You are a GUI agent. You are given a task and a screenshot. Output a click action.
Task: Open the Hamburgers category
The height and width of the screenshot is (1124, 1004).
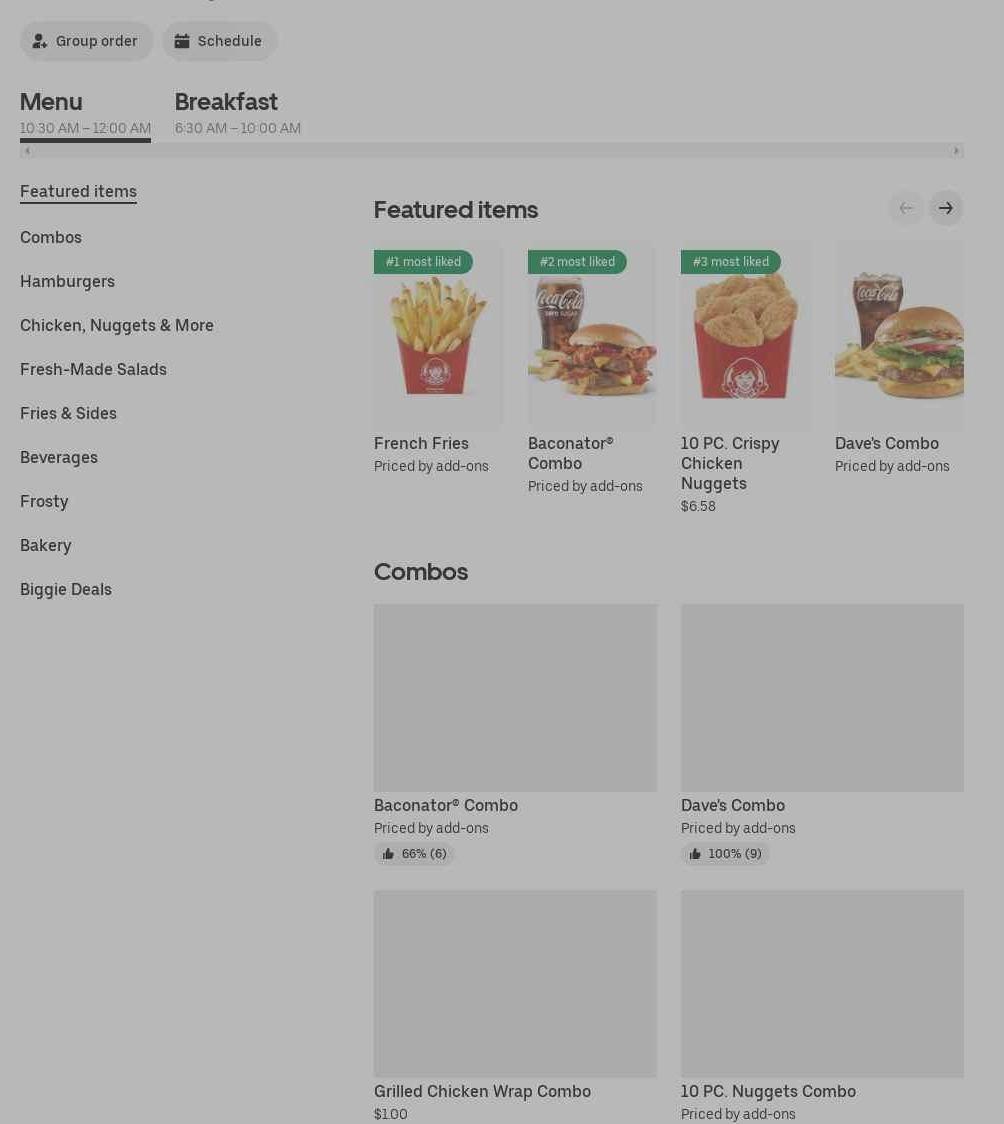tap(67, 281)
